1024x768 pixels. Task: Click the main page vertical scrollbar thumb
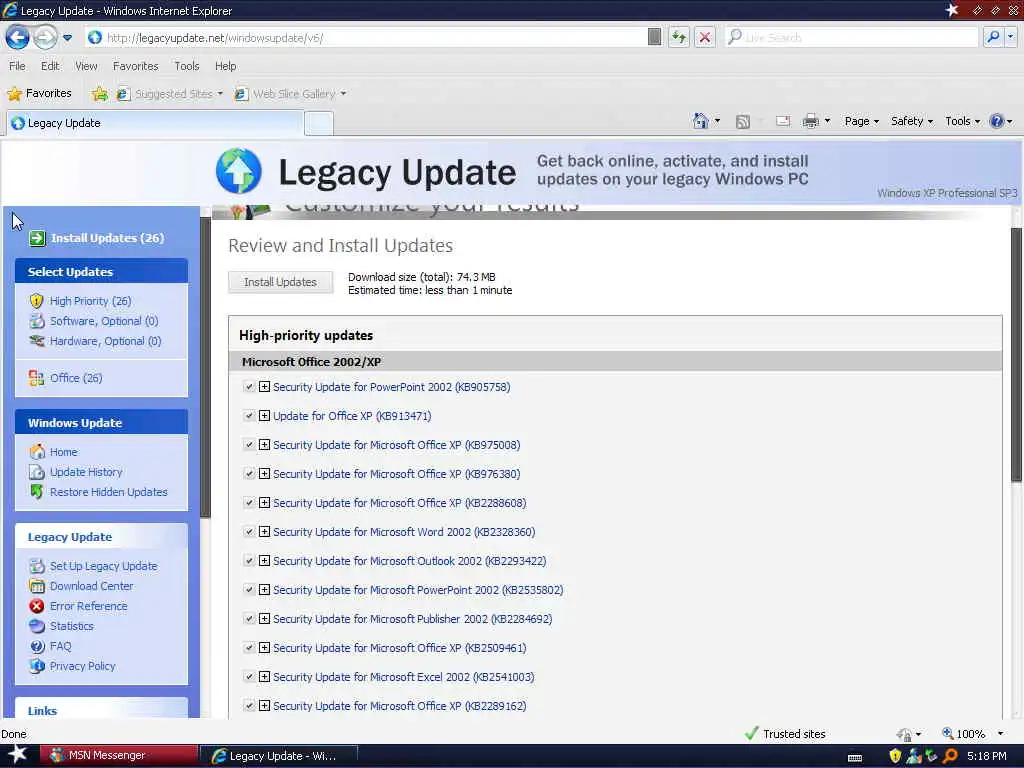tap(1016, 355)
